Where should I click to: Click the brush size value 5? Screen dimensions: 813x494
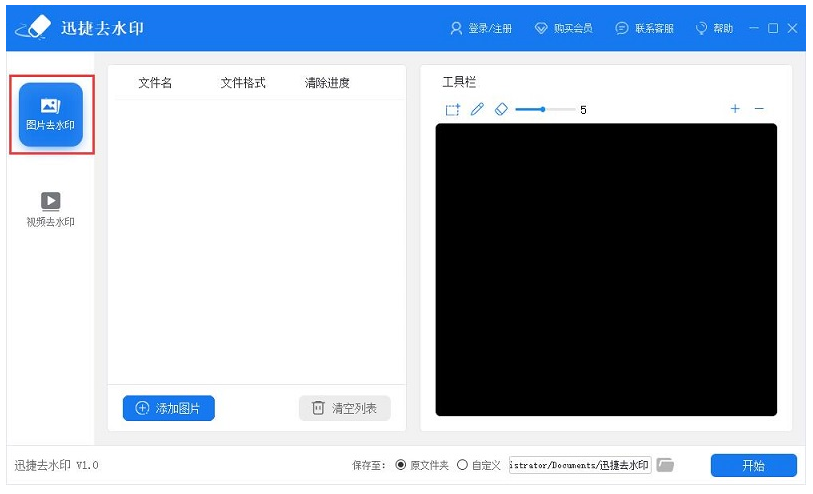pyautogui.click(x=583, y=110)
